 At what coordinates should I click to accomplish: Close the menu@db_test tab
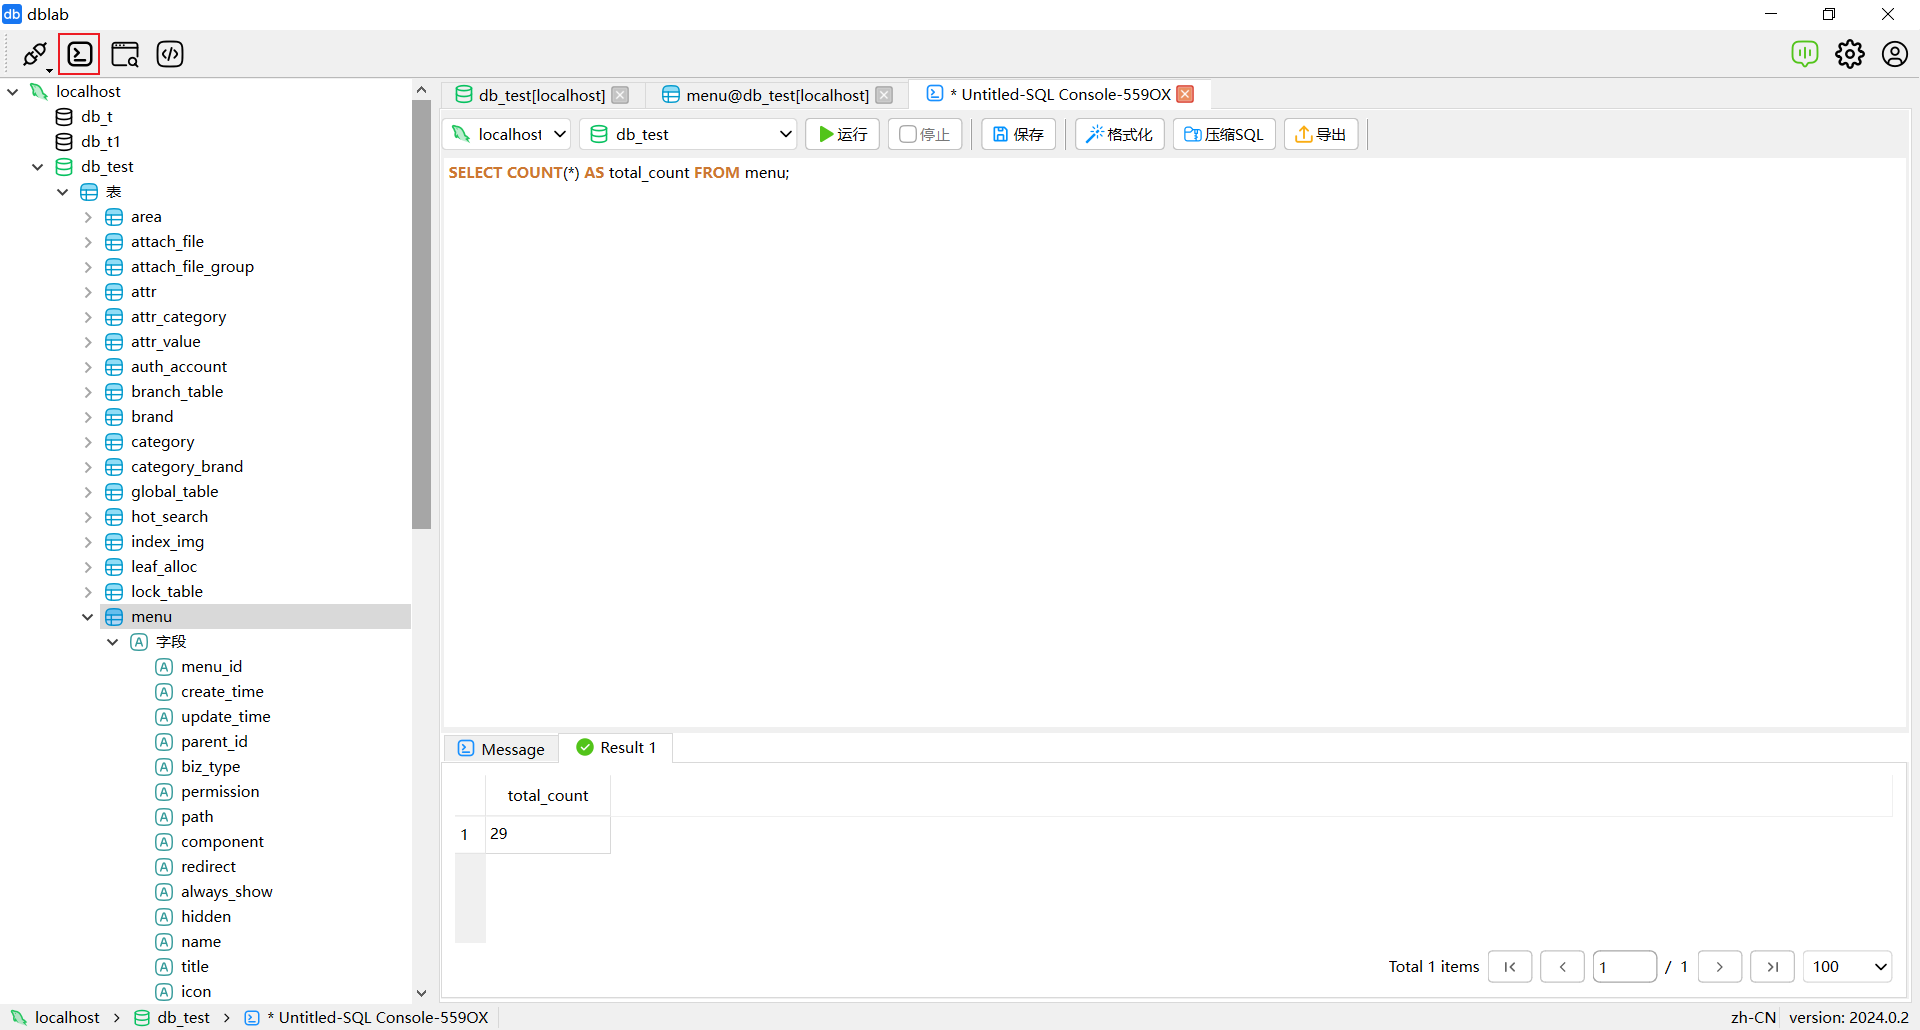[x=884, y=95]
